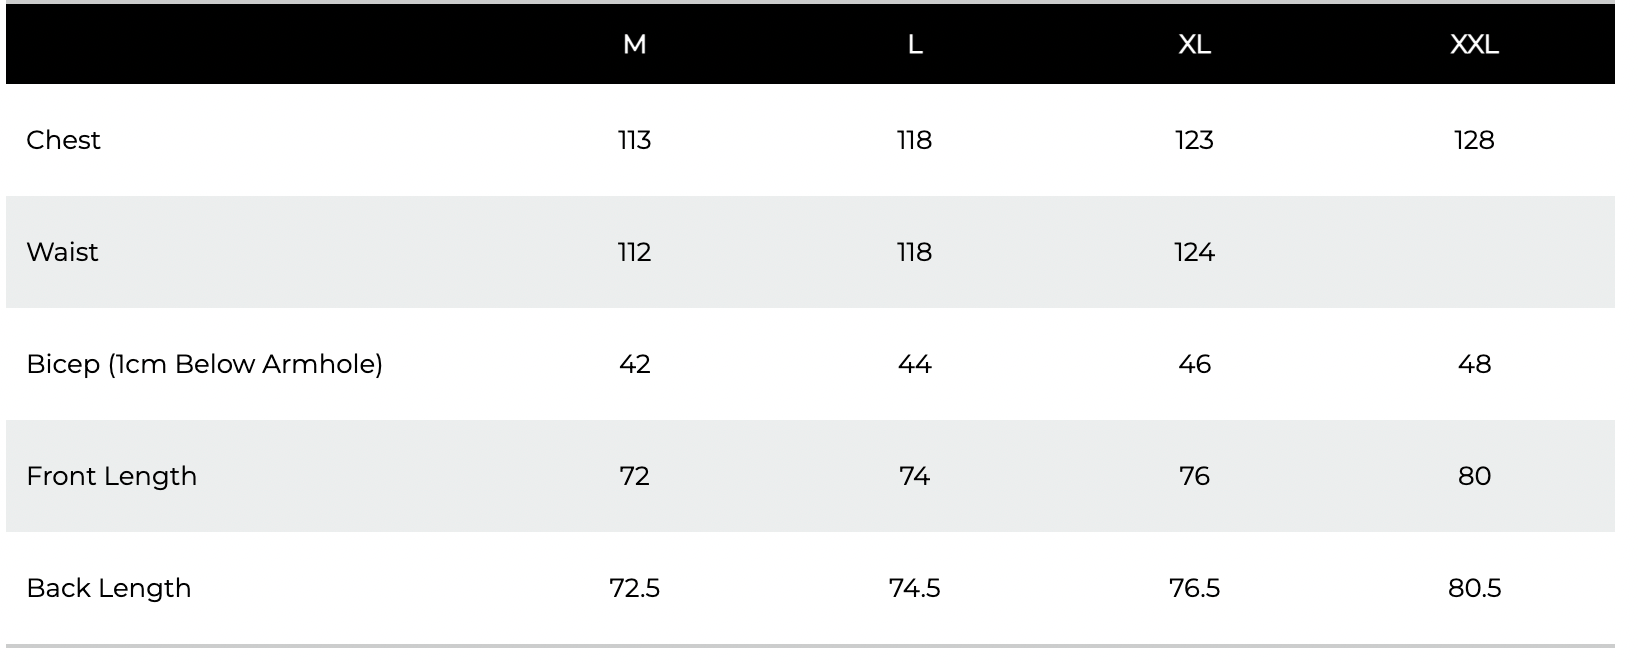Screen dimensions: 1638x664
Task: Click the Bicep (1cm Below Armhole) label
Action: tap(205, 364)
